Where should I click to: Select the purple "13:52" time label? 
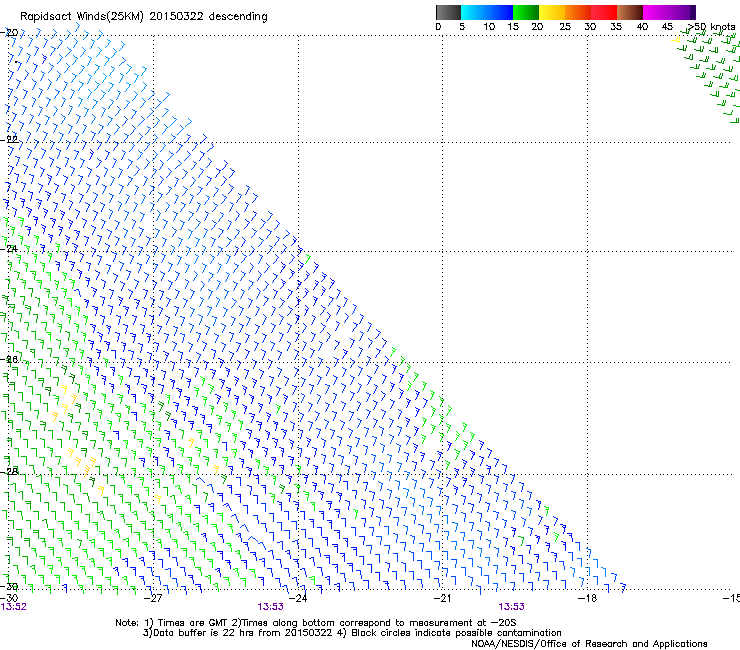[x=14, y=607]
